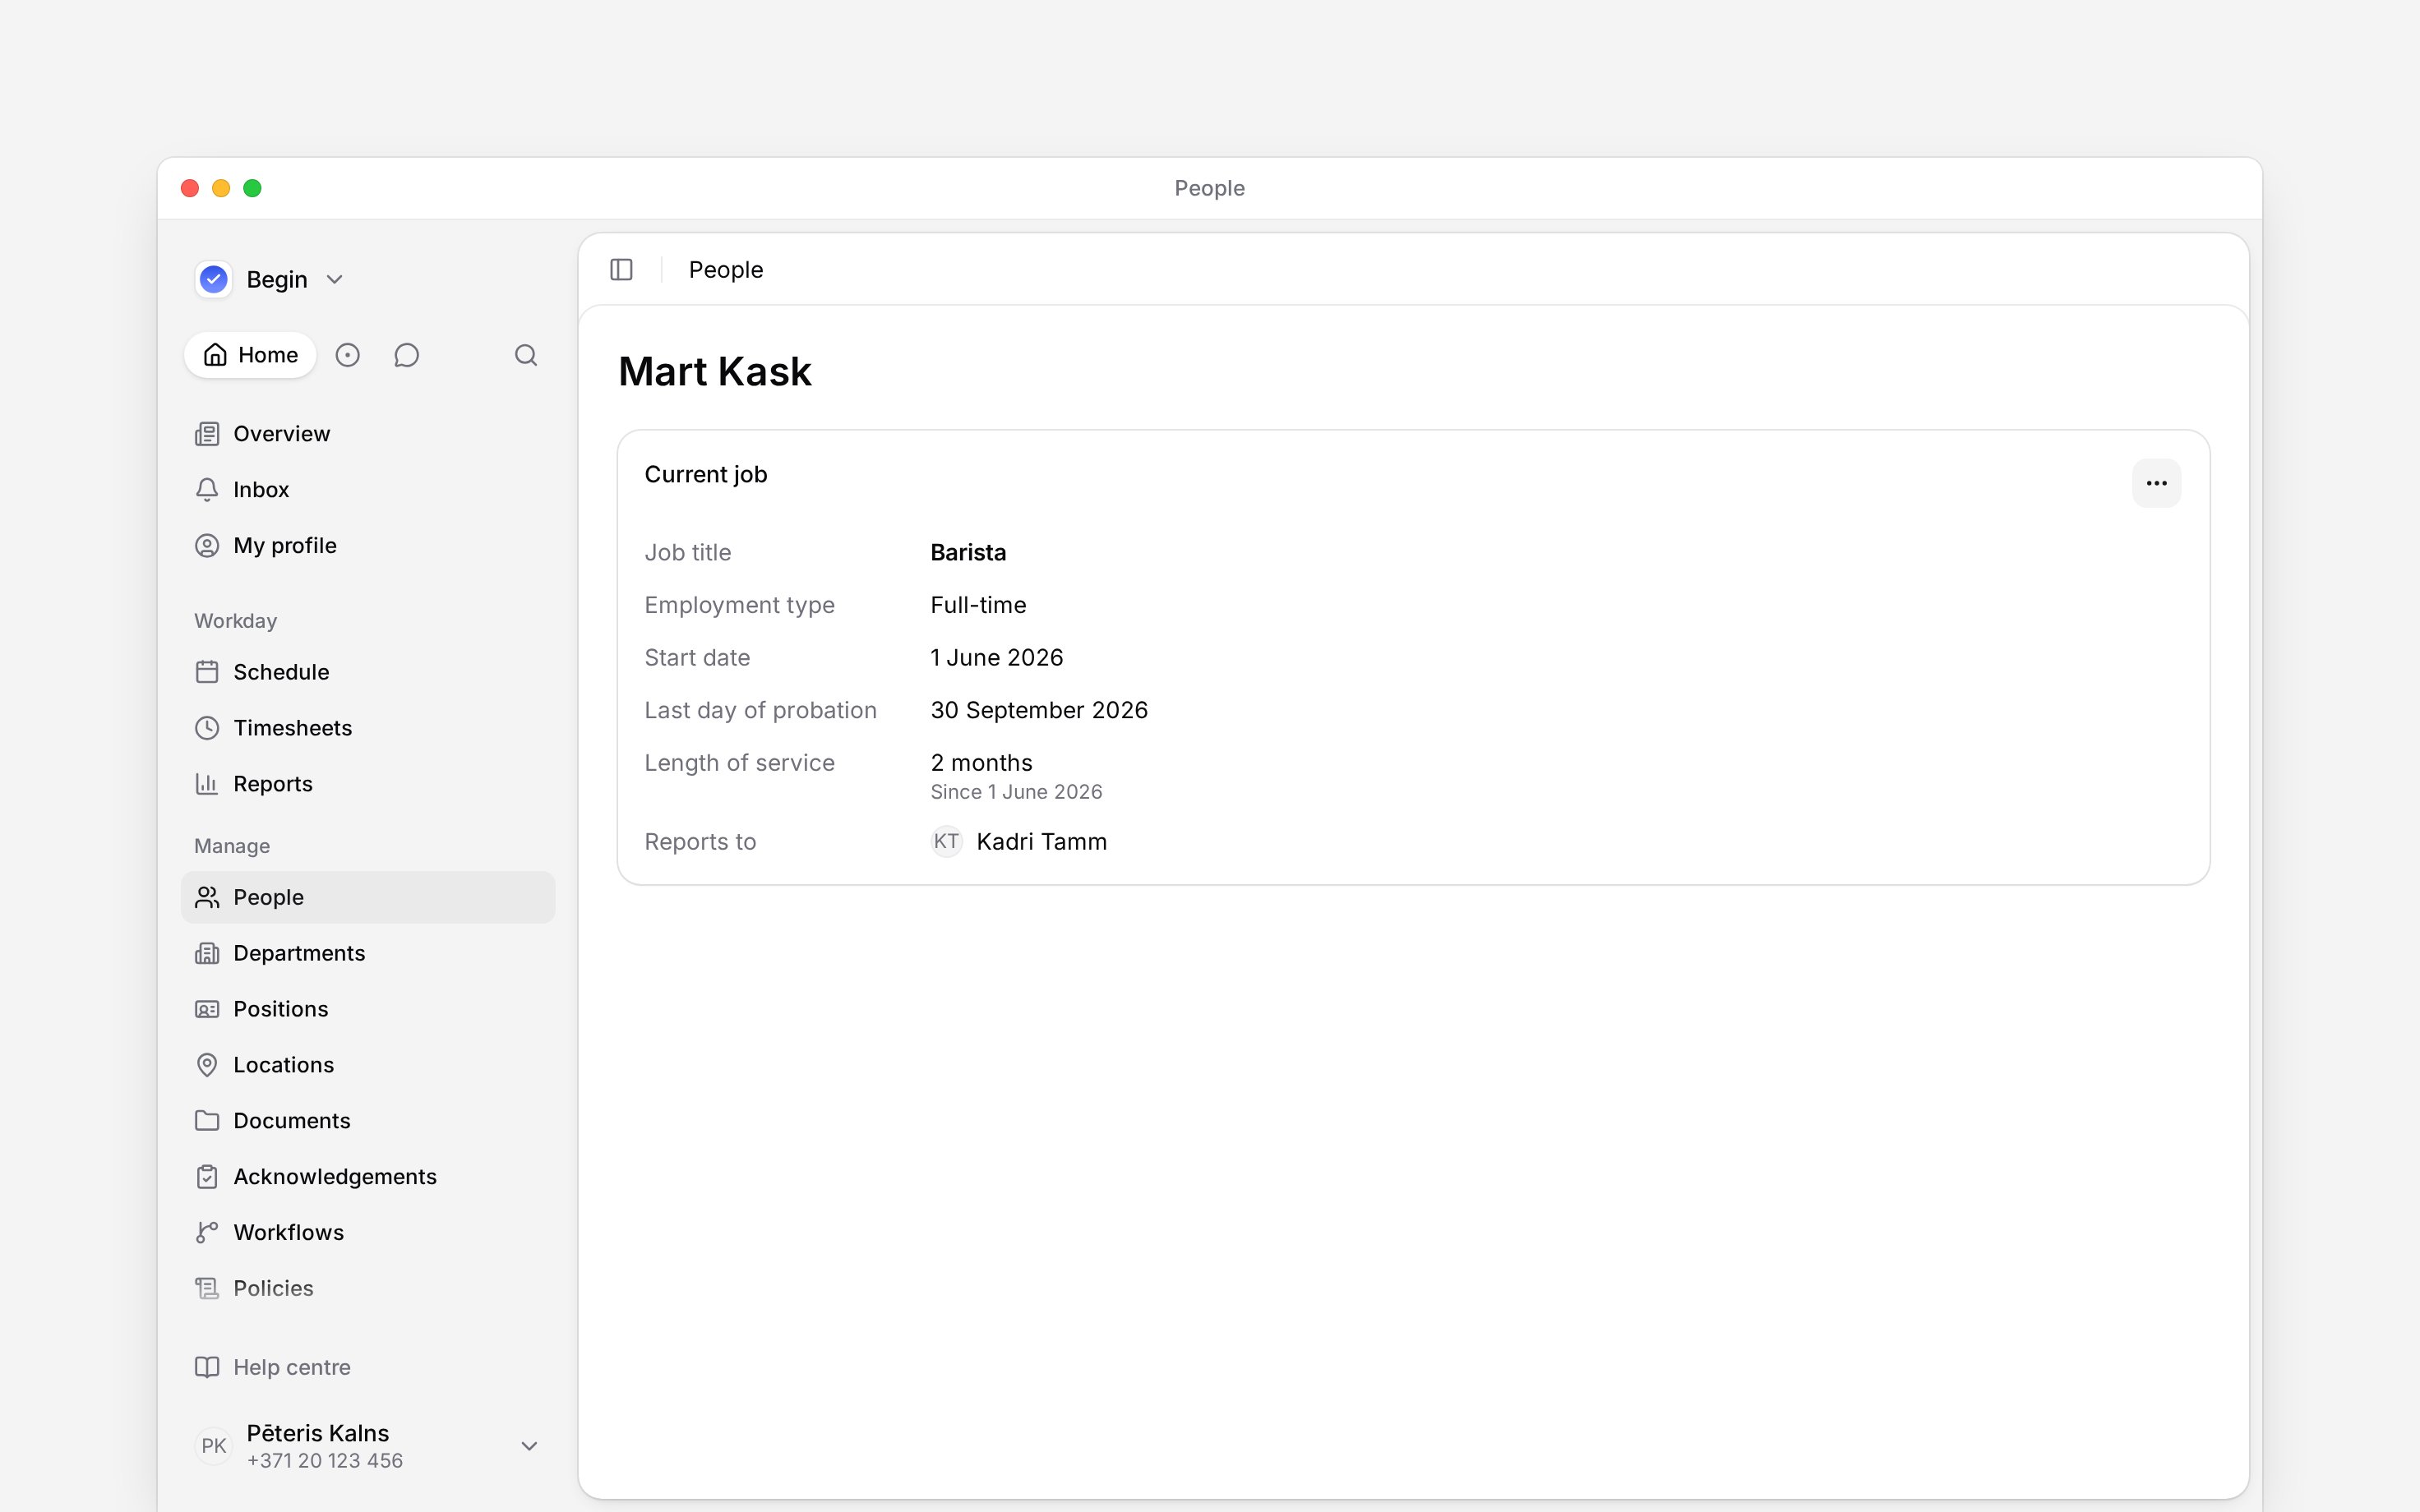Image resolution: width=2420 pixels, height=1512 pixels.
Task: Click the 30 September 2026 probation date
Action: tap(1039, 710)
